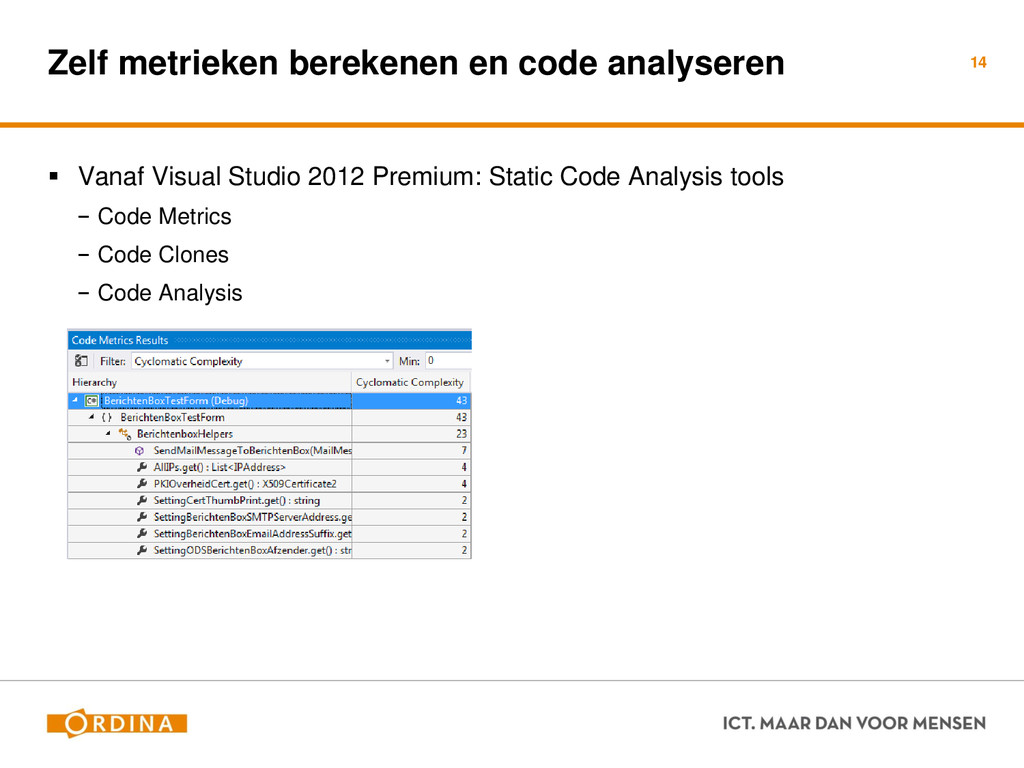The image size is (1024, 768).
Task: Click the Ordina logo
Action: click(x=117, y=724)
